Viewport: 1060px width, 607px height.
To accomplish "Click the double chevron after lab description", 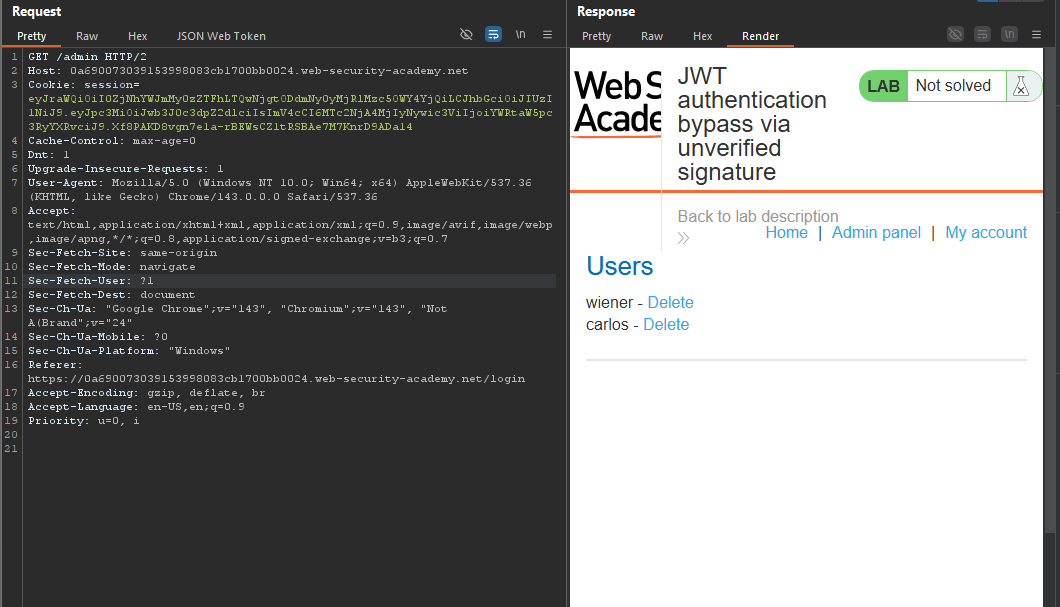I will pyautogui.click(x=683, y=238).
